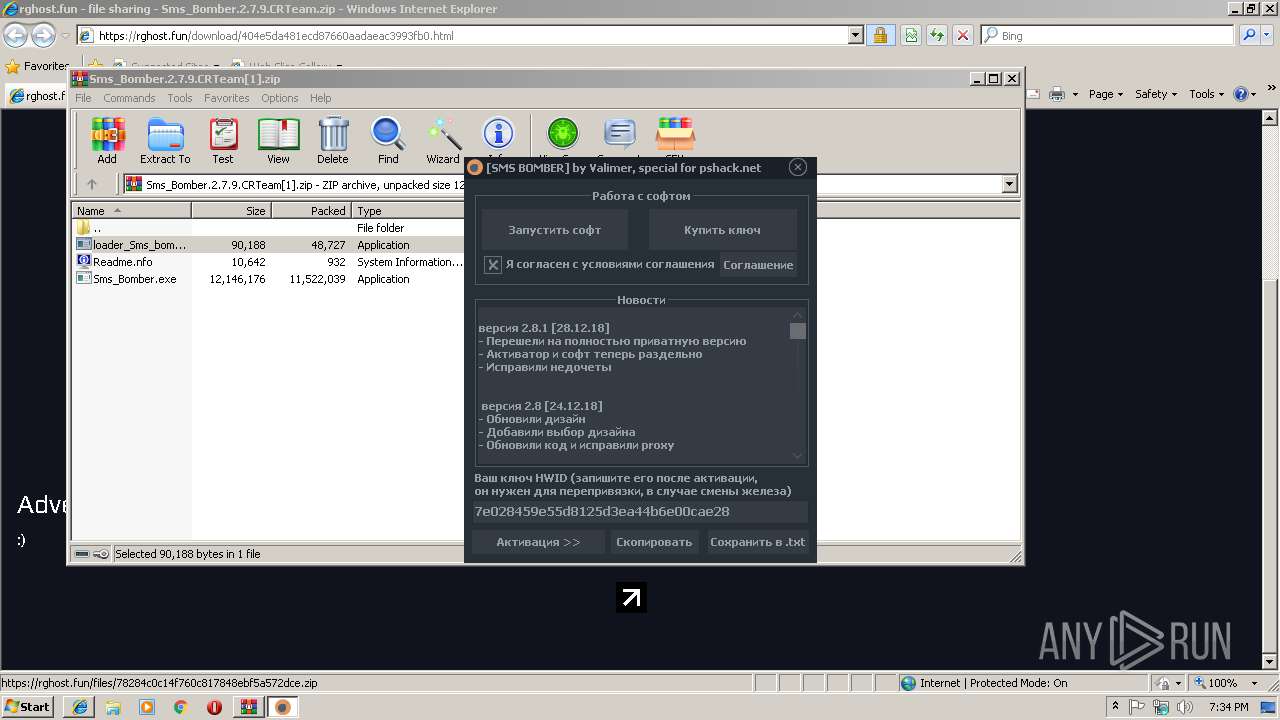1280x720 pixels.
Task: Open the Соглашение agreement button
Action: coord(758,265)
